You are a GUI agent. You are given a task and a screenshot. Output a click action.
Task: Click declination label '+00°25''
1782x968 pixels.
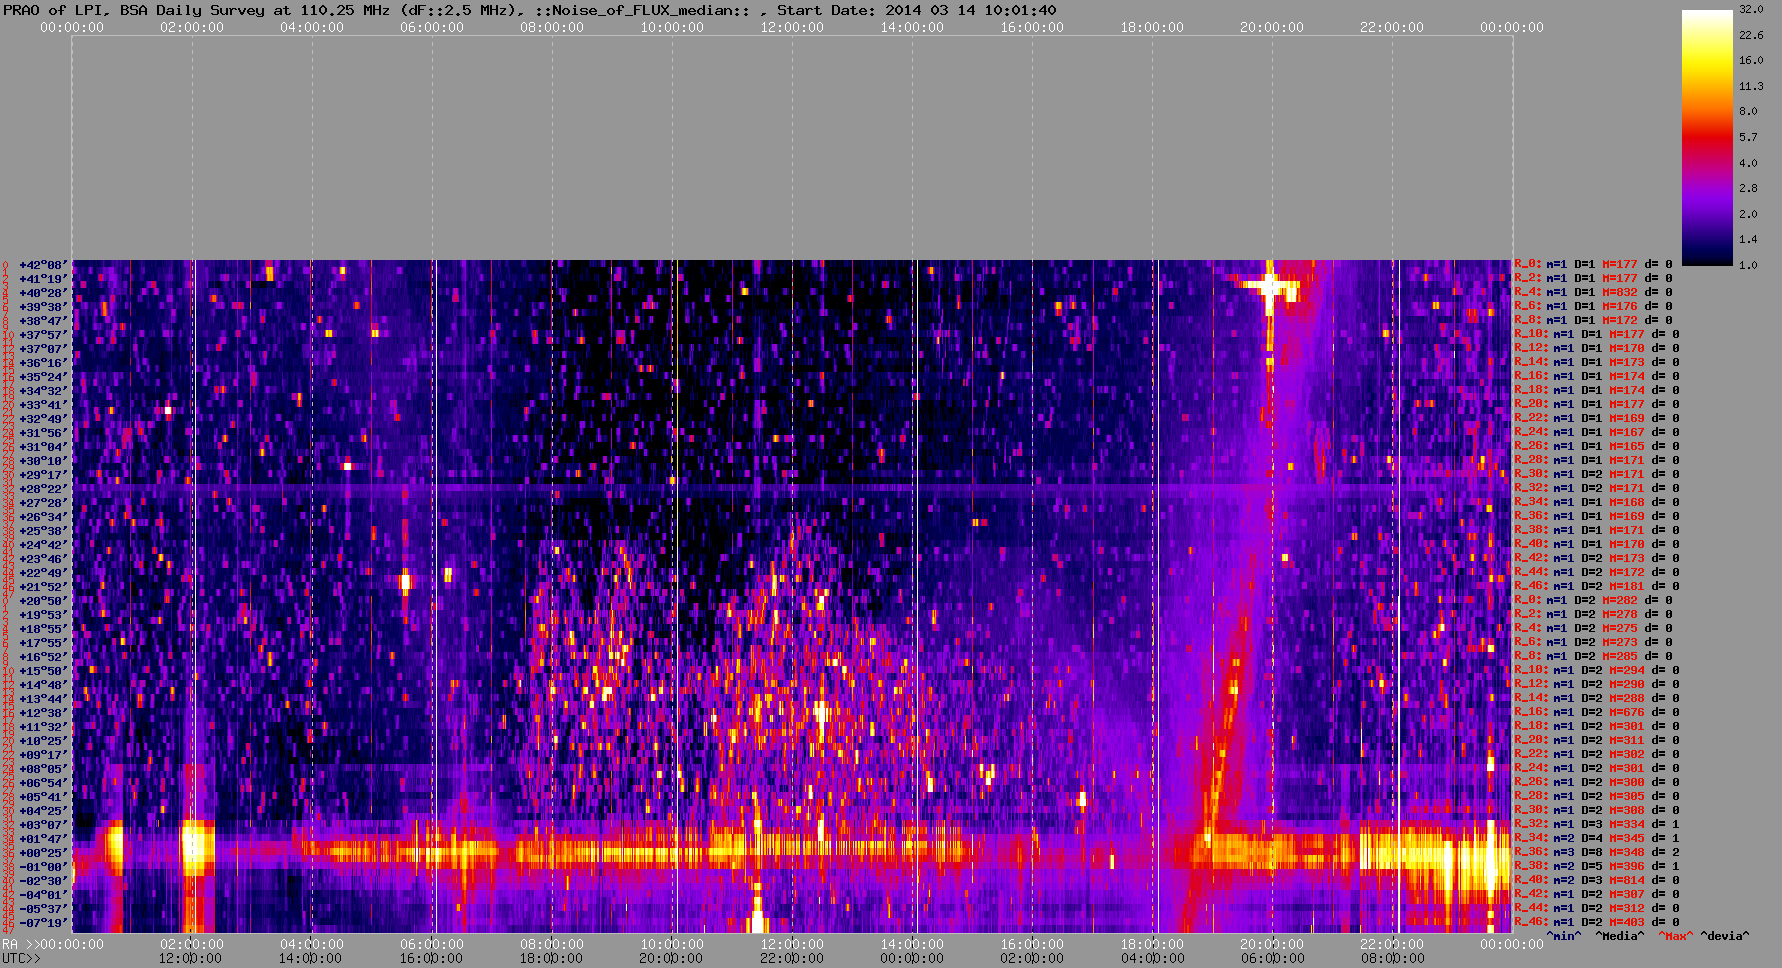(x=43, y=853)
